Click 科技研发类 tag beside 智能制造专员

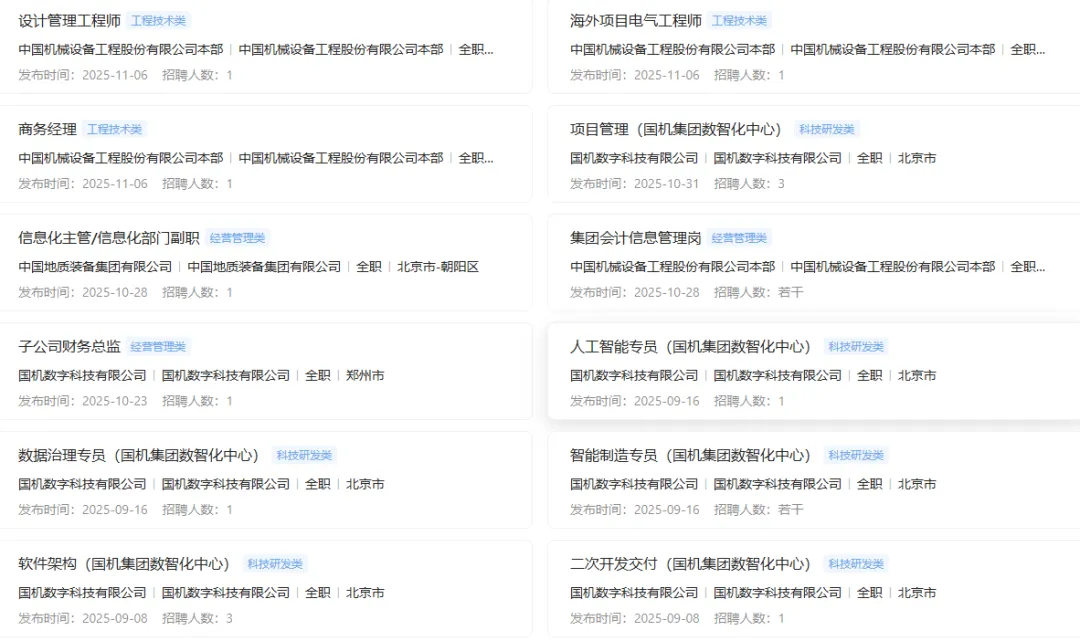click(856, 455)
